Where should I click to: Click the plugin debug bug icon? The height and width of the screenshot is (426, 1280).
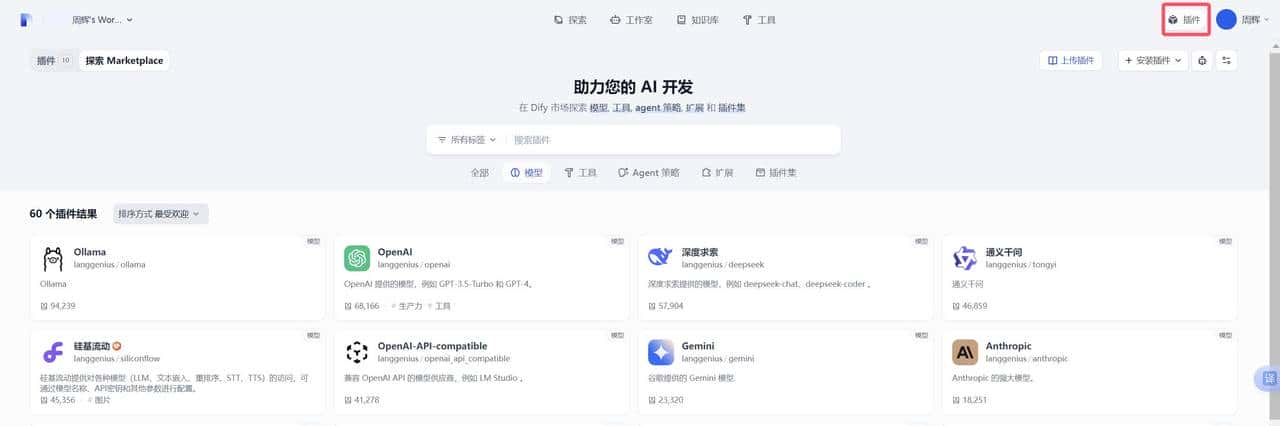coord(1202,61)
